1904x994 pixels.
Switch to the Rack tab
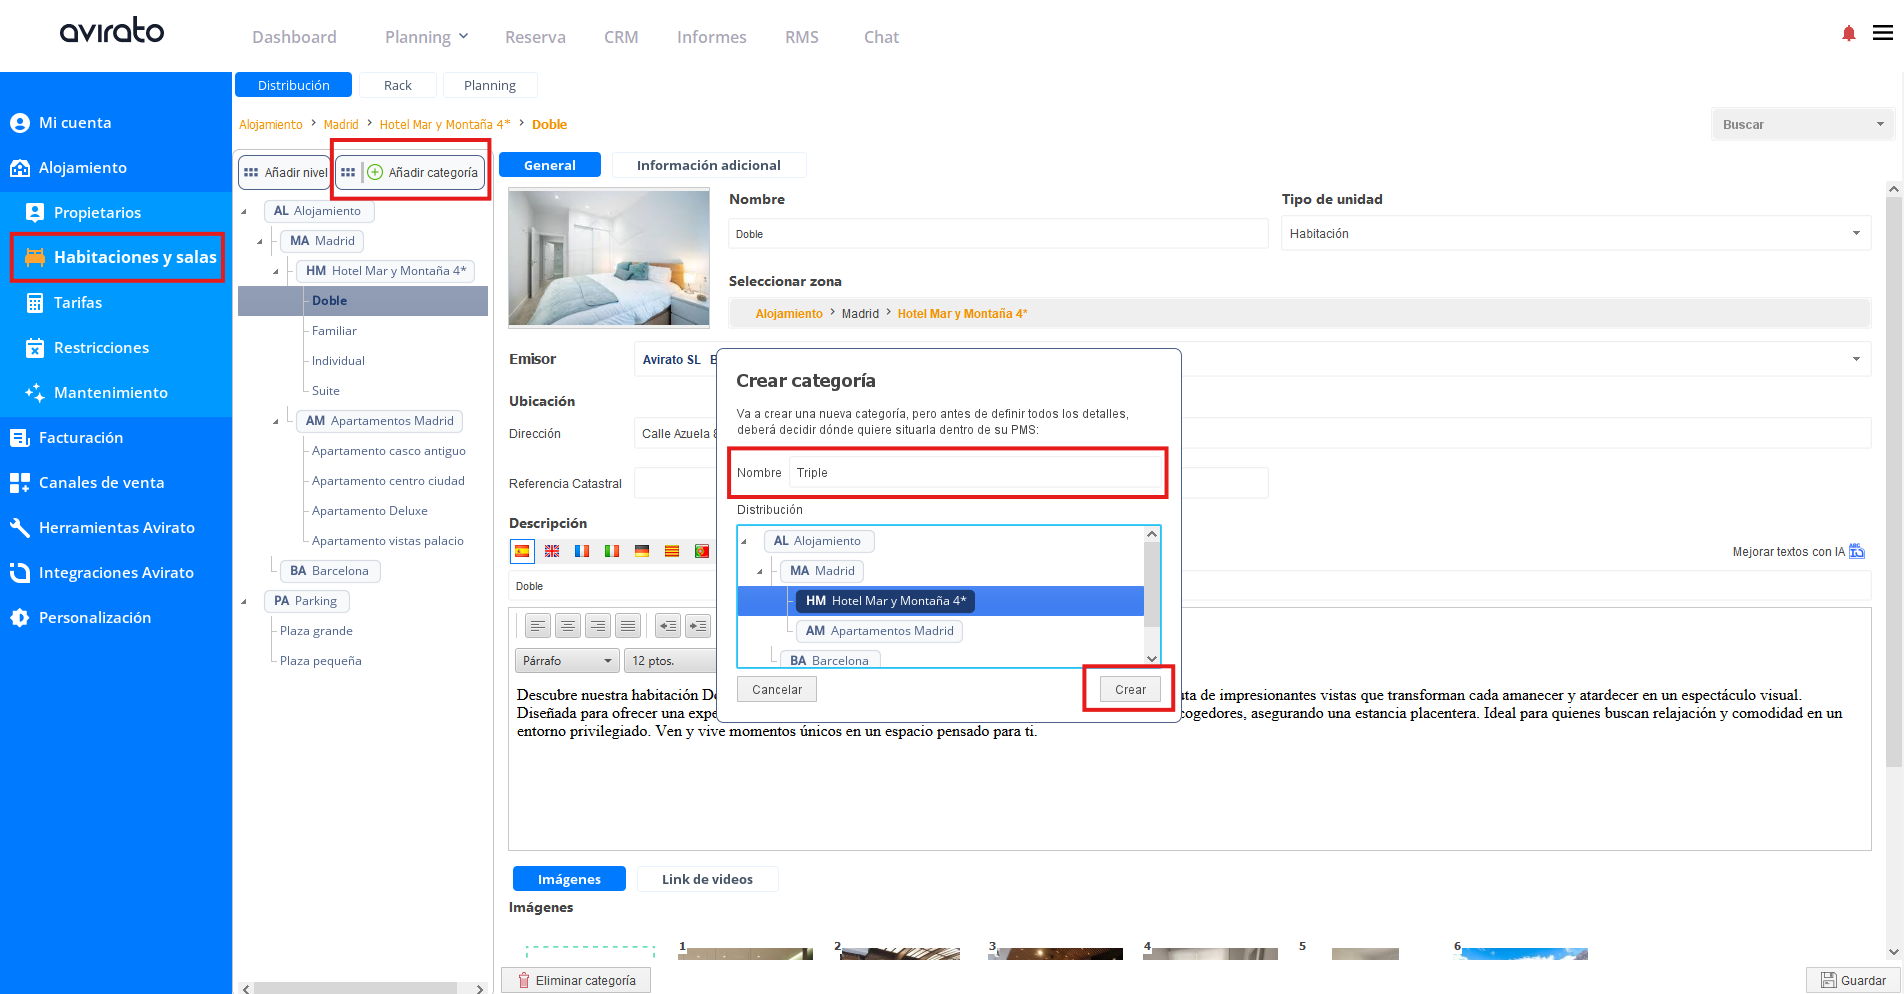tap(398, 85)
